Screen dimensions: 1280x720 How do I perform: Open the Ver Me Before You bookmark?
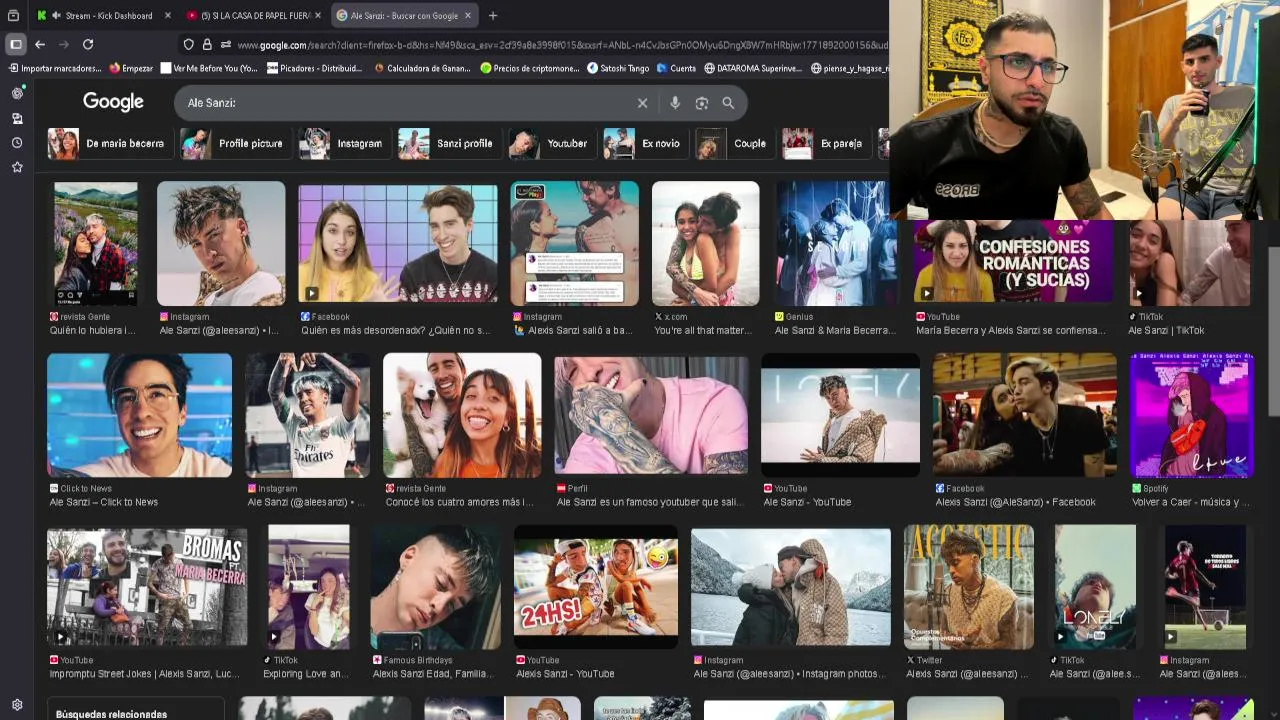point(209,68)
